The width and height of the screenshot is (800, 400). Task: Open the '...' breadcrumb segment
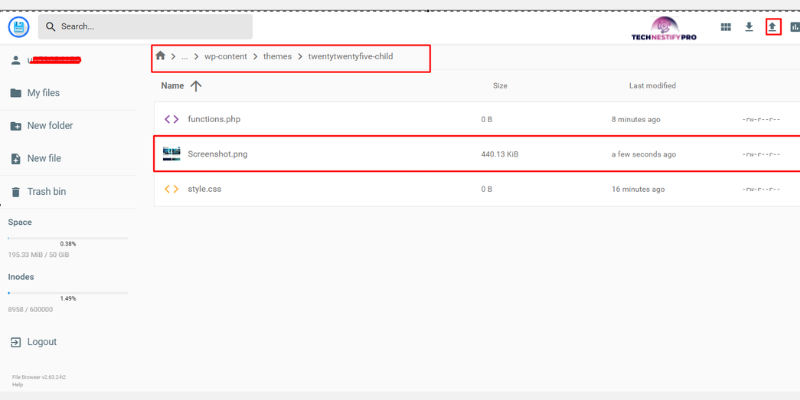pos(185,57)
